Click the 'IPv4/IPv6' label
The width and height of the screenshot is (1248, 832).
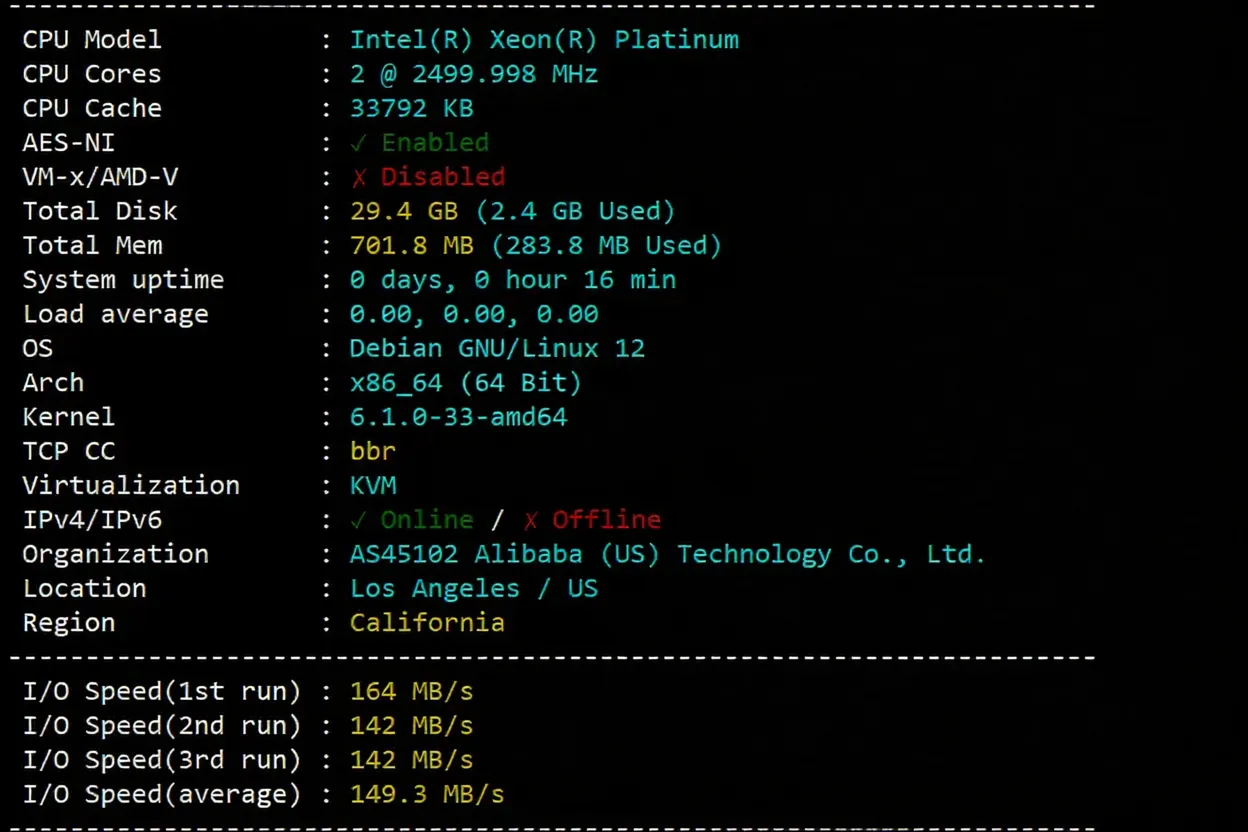92,520
